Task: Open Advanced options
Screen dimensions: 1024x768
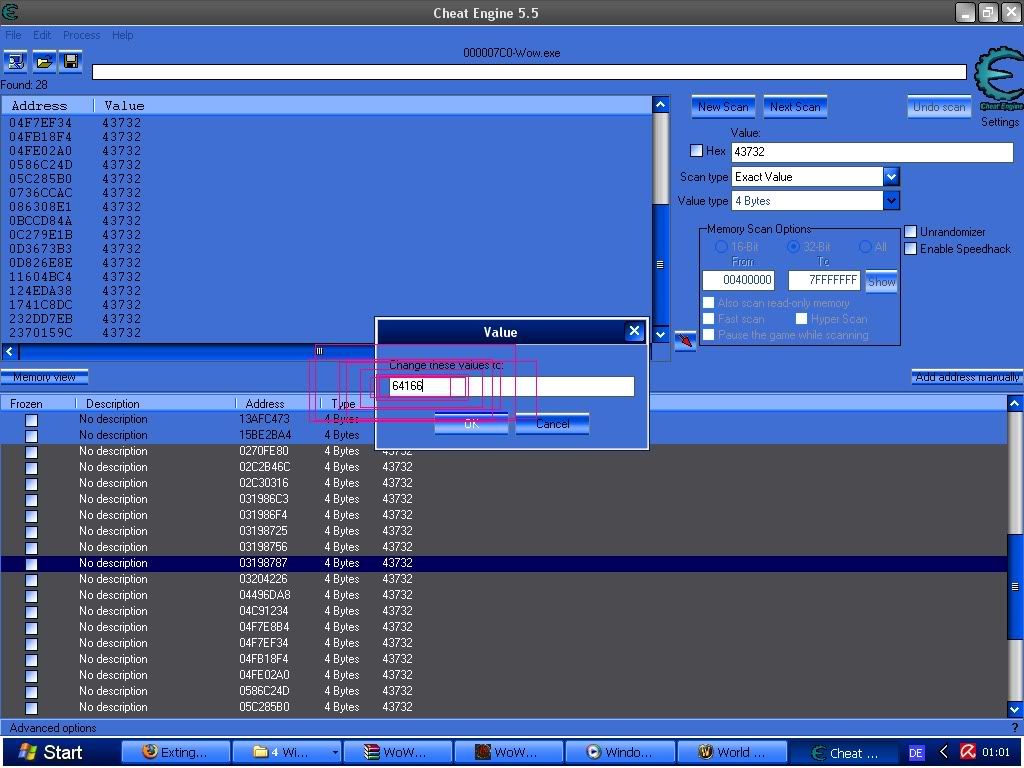Action: tap(53, 728)
